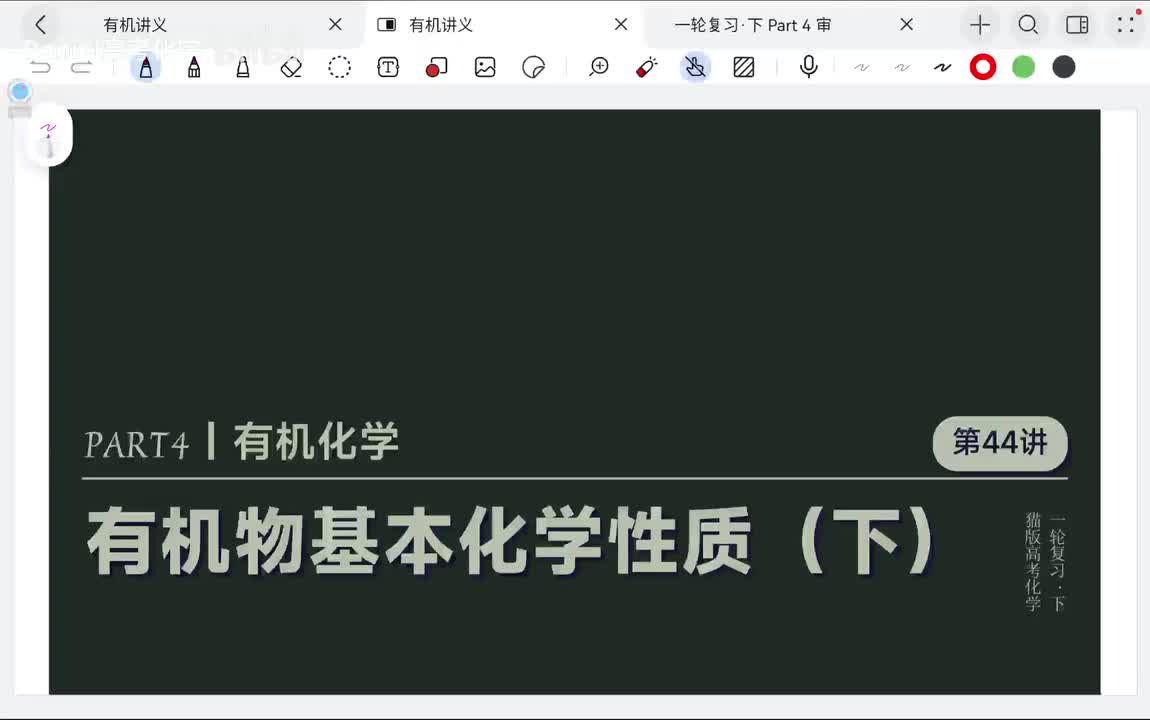
Task: Activate the lasso selection tool
Action: (340, 67)
